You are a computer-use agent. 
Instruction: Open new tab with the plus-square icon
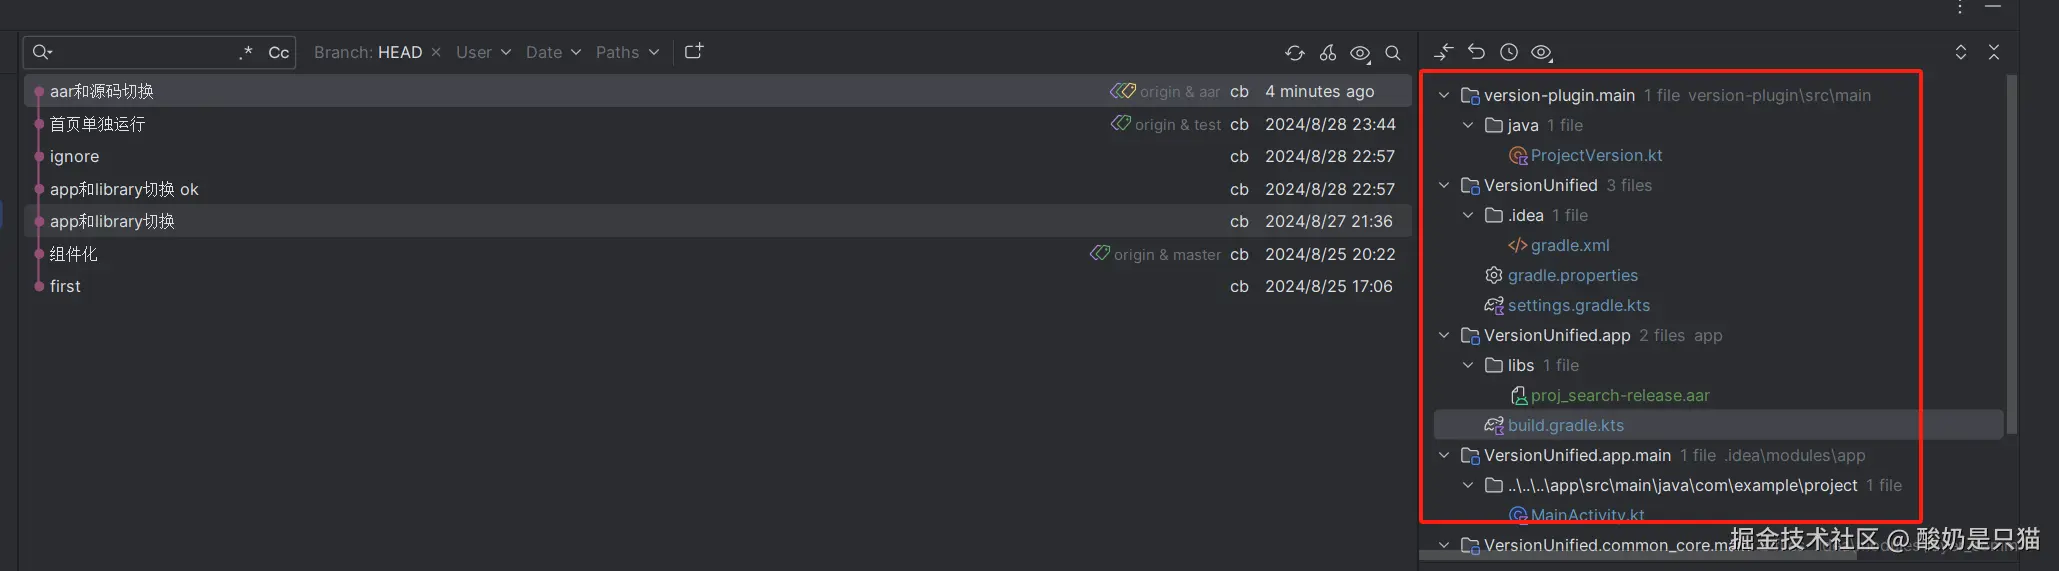(694, 51)
